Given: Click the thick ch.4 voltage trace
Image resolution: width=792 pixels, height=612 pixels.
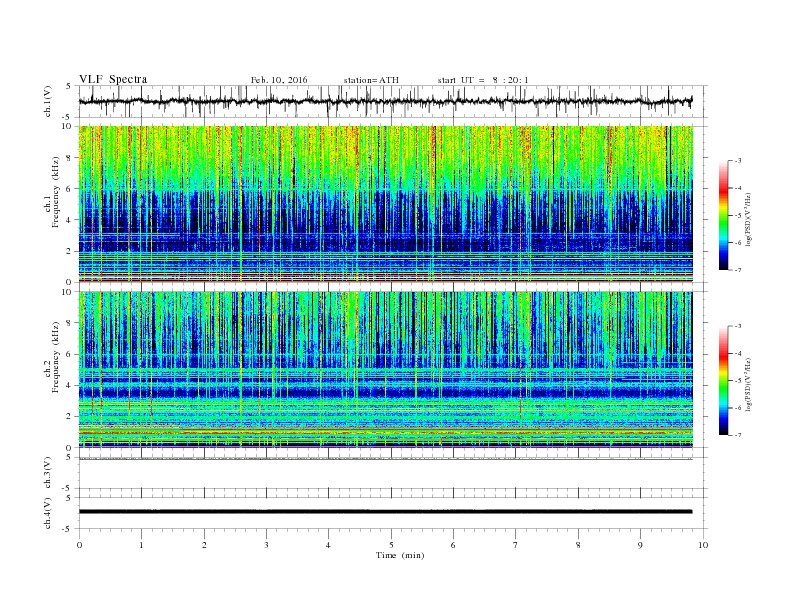Looking at the screenshot, I should click(385, 512).
